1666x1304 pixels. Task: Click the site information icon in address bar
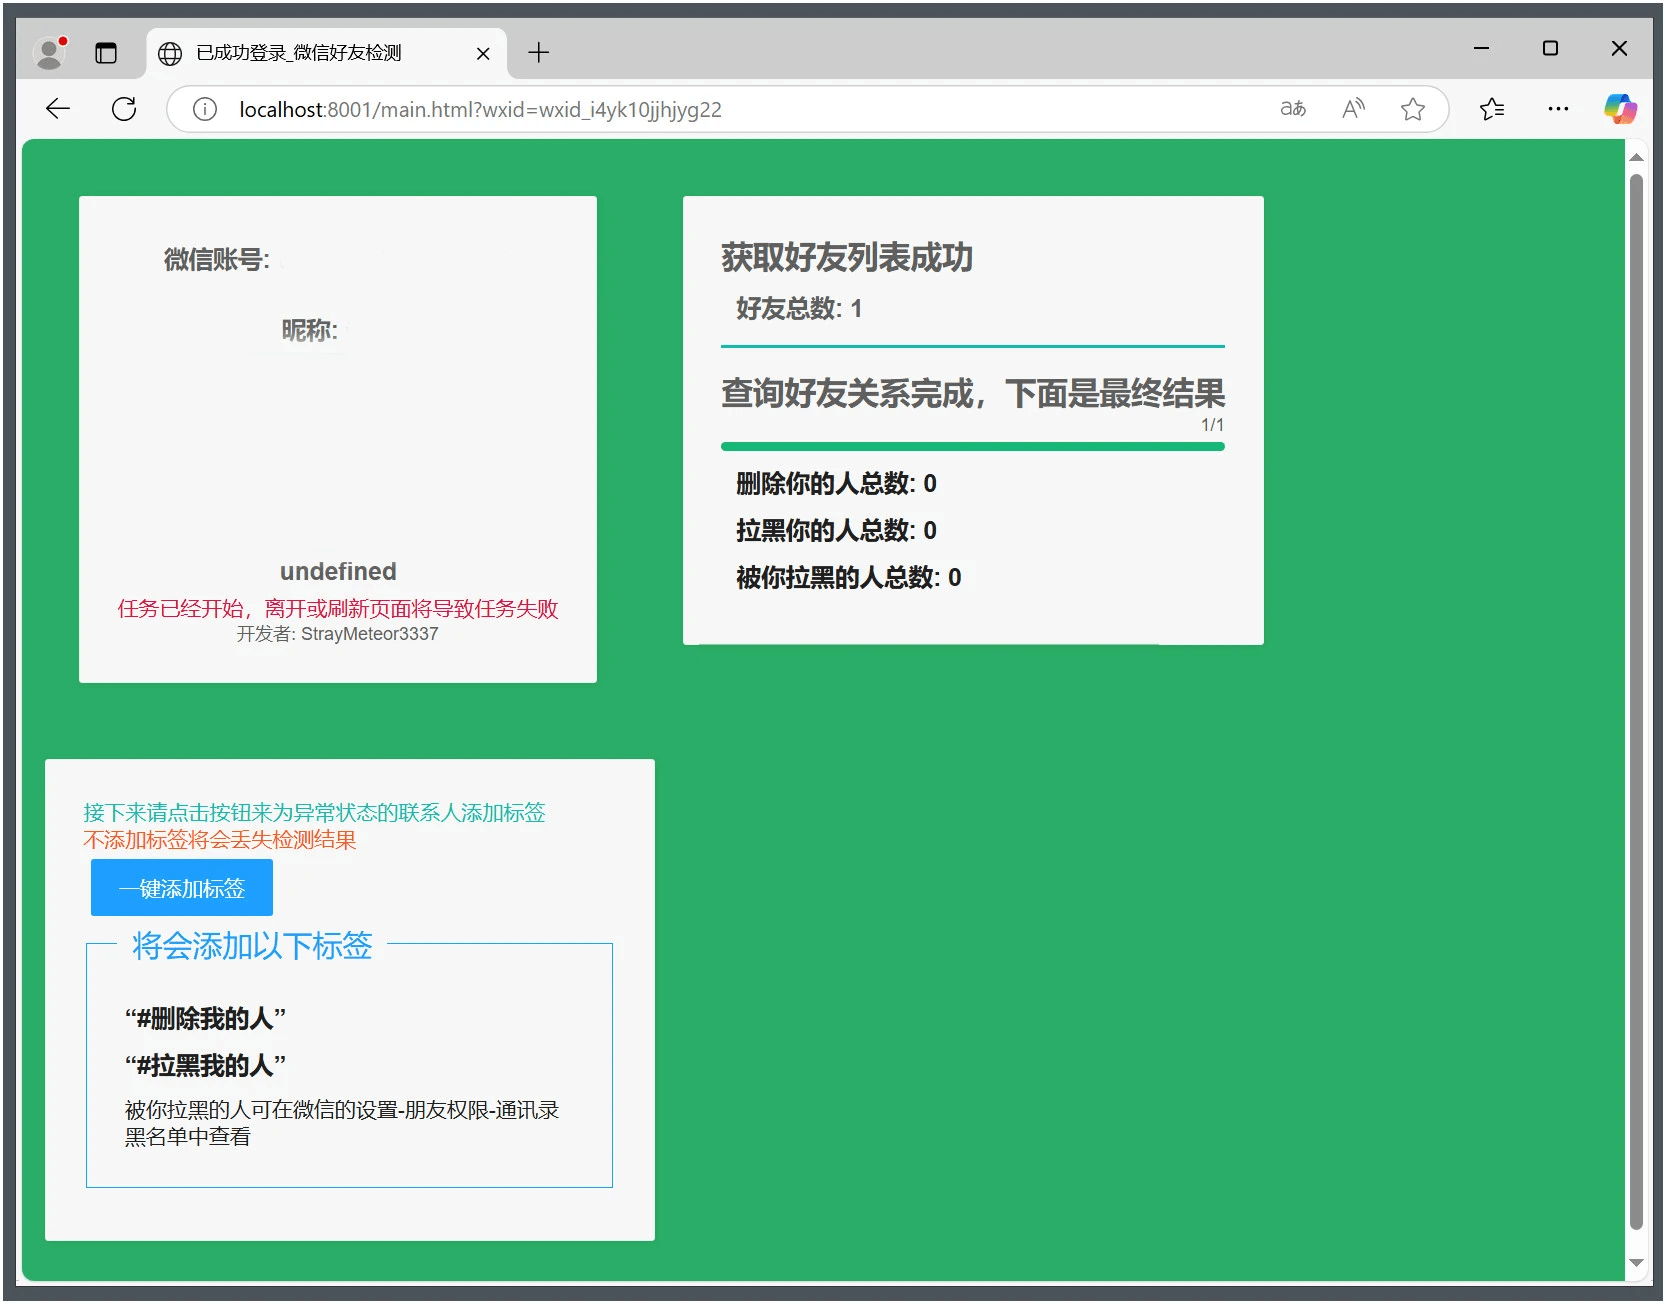pyautogui.click(x=204, y=110)
